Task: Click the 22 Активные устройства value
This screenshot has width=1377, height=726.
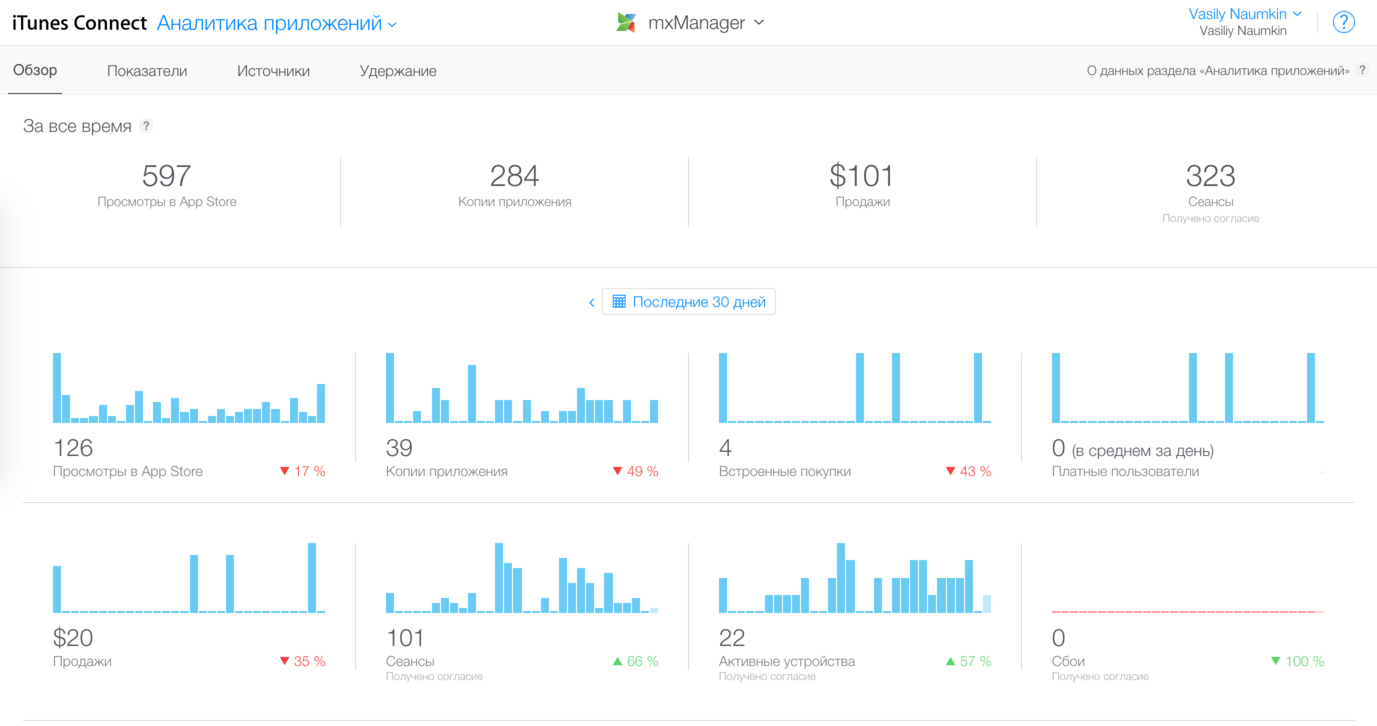Action: (x=732, y=638)
